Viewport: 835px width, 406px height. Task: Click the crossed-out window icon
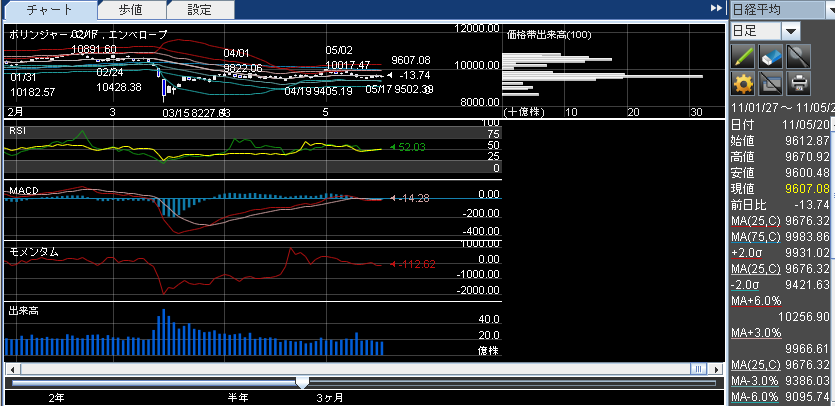770,83
